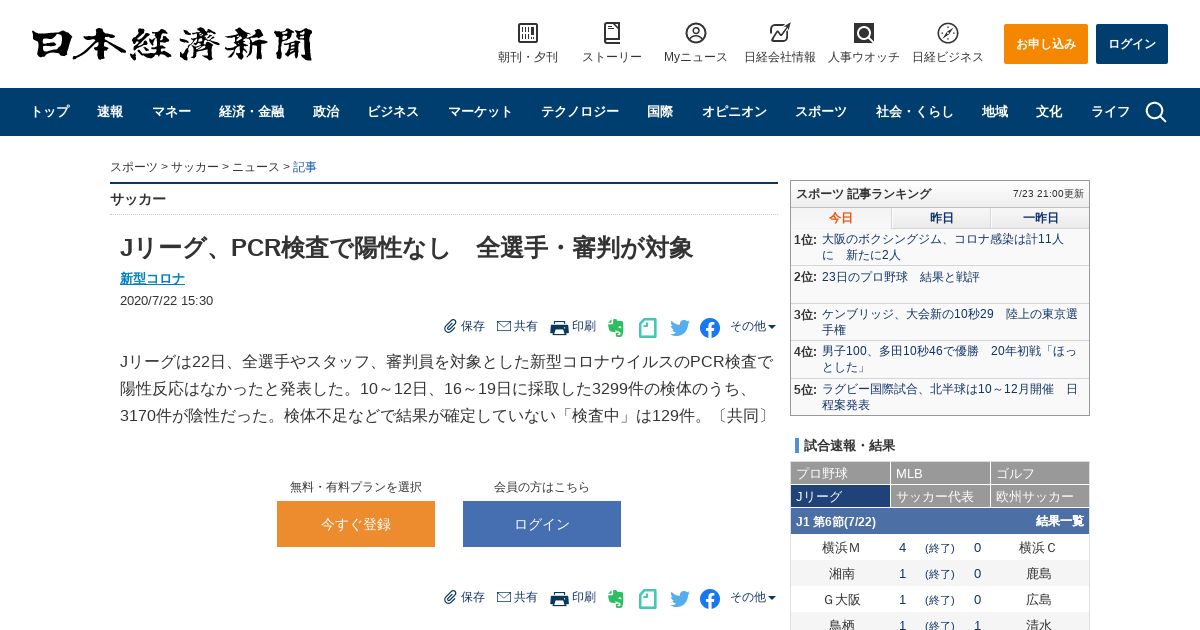Open the ライフ navigation item

click(x=1110, y=112)
